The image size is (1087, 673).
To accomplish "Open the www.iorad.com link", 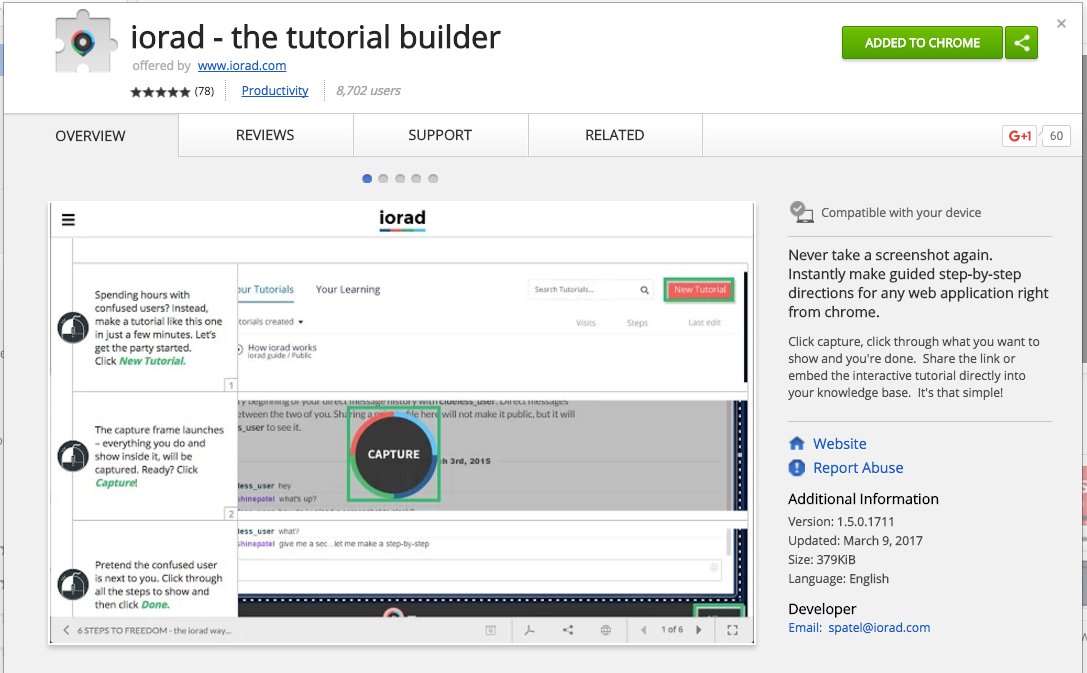I will tap(242, 65).
